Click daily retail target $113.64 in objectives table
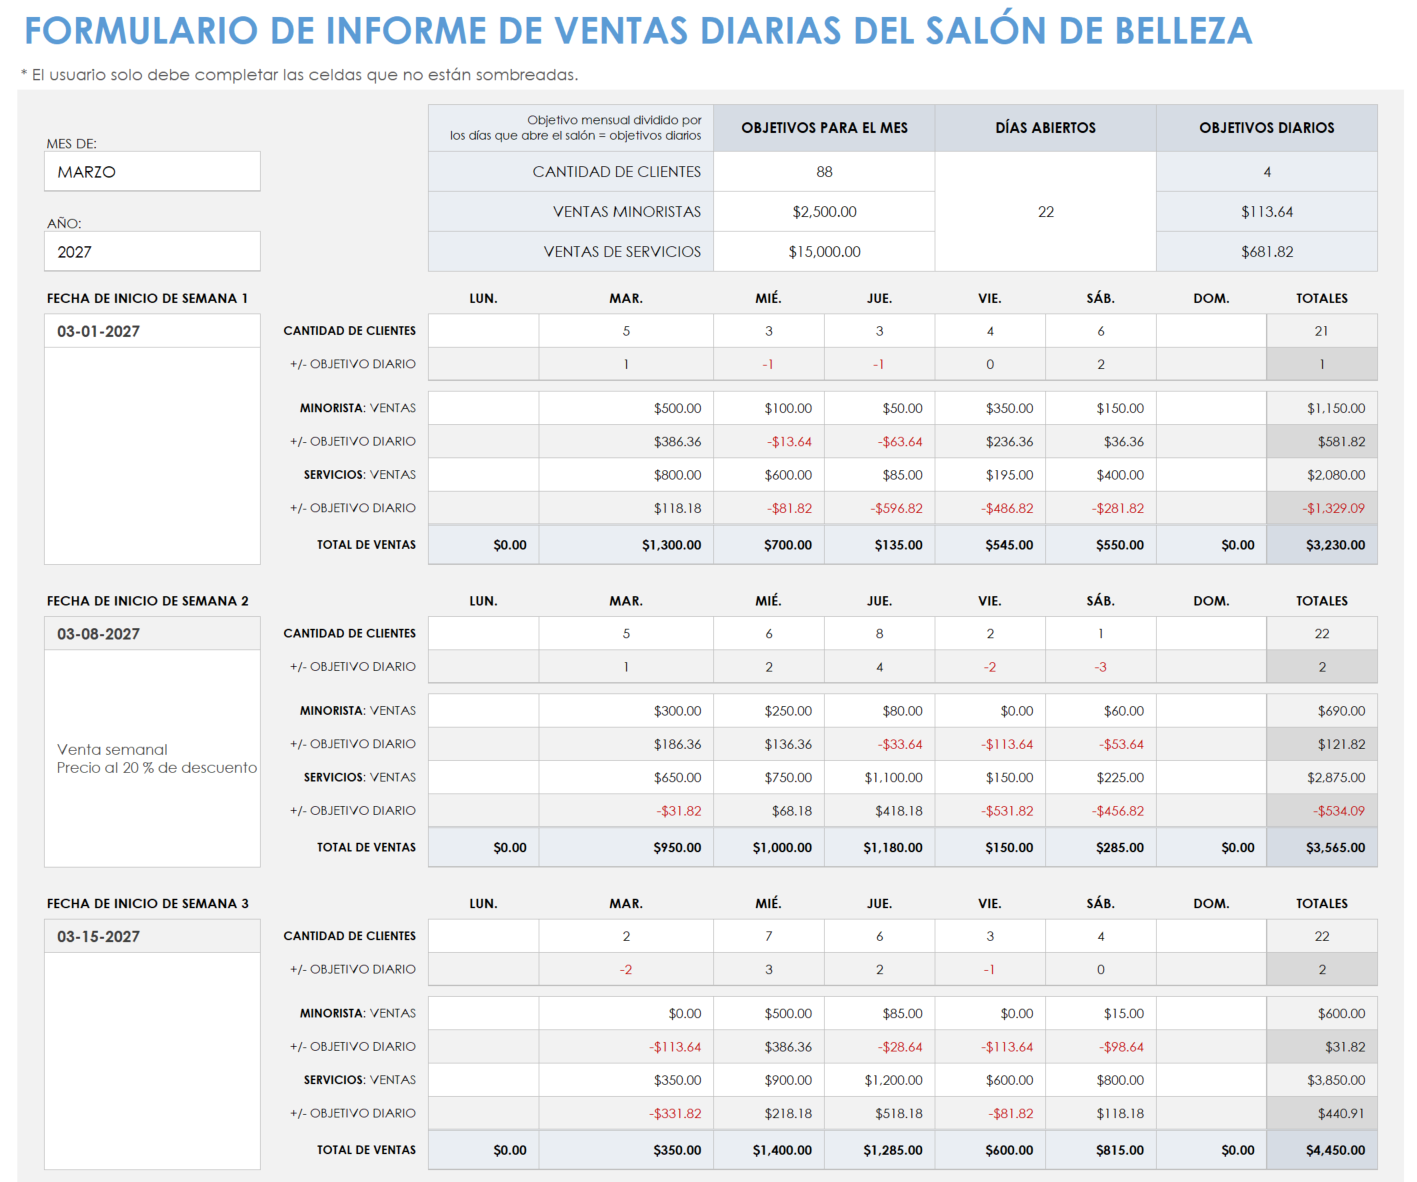Image resolution: width=1417 pixels, height=1182 pixels. click(x=1267, y=211)
